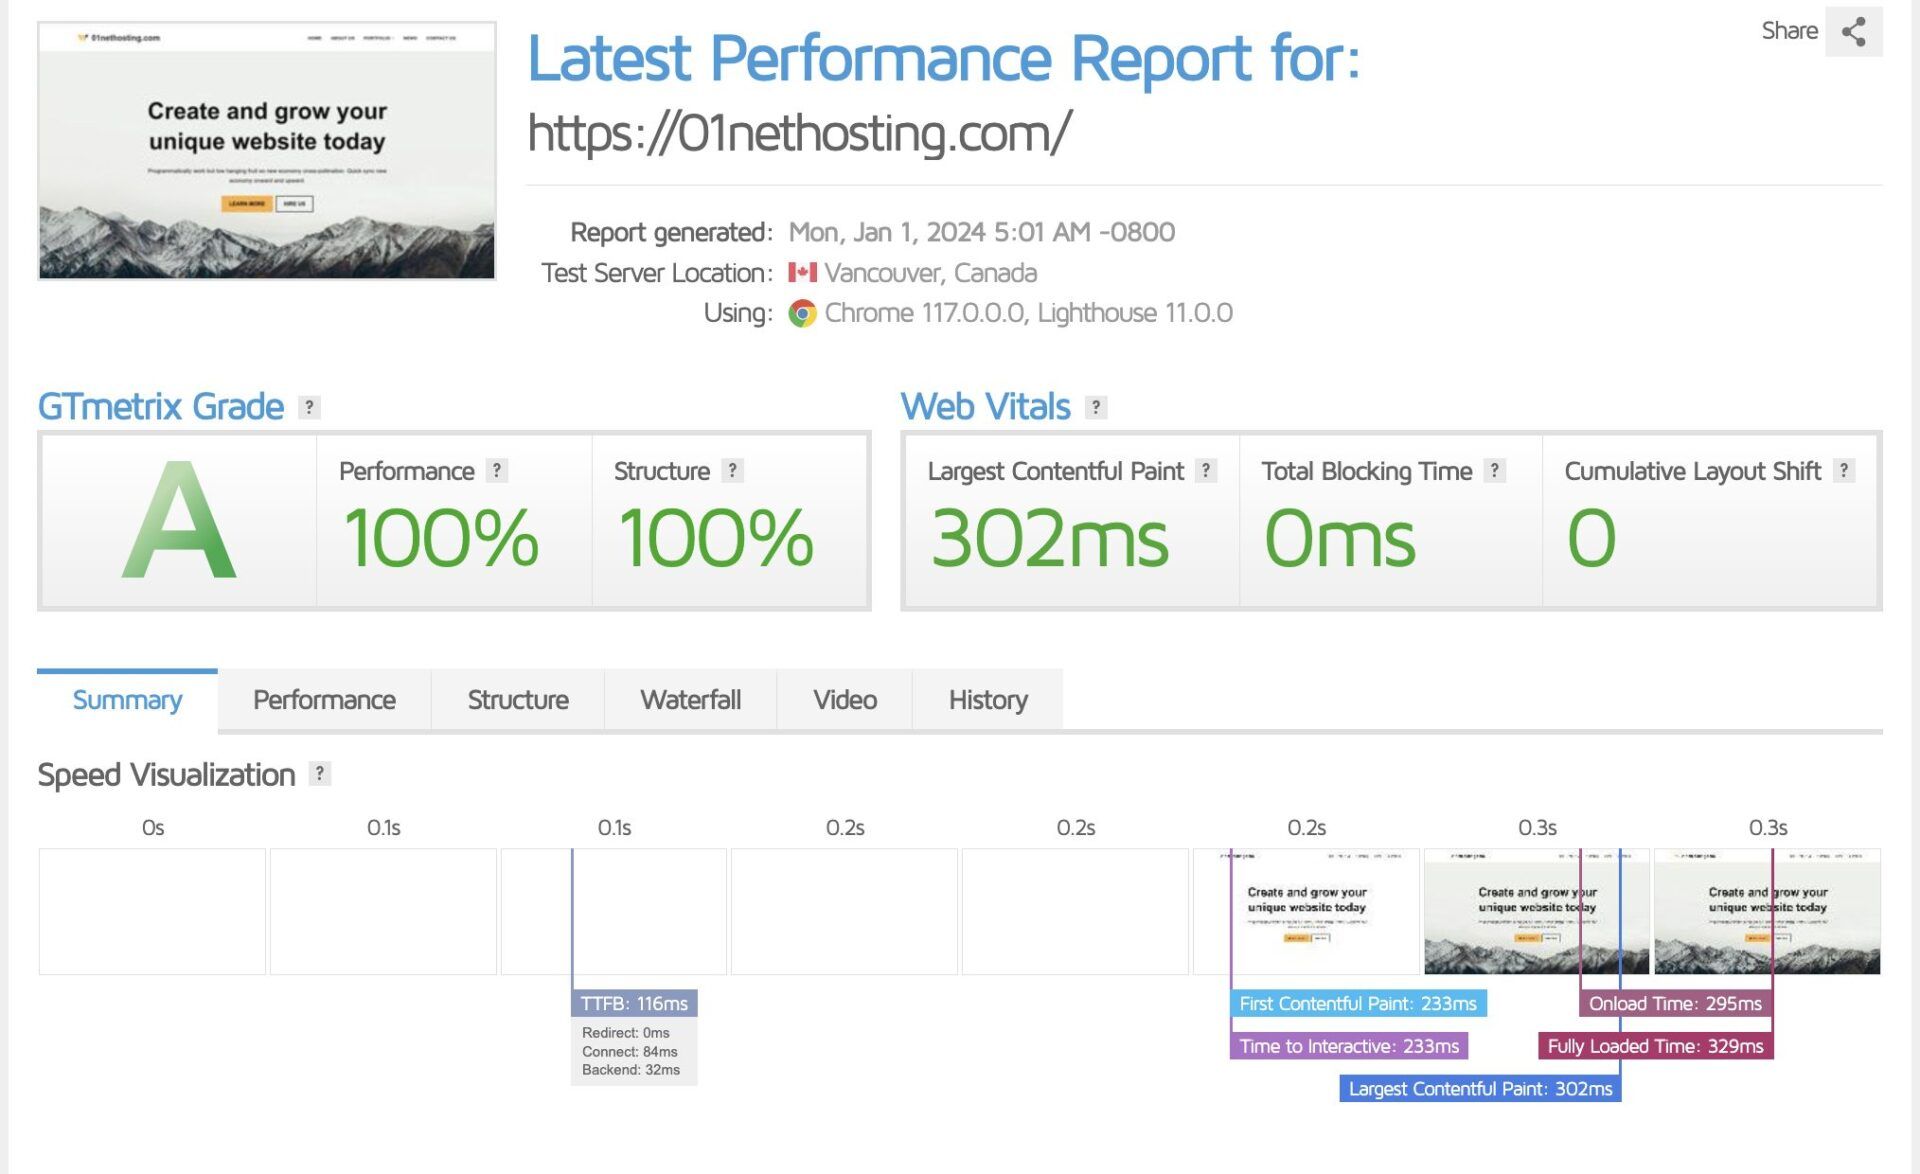The height and width of the screenshot is (1174, 1920).
Task: Select the Summary tab
Action: (126, 699)
